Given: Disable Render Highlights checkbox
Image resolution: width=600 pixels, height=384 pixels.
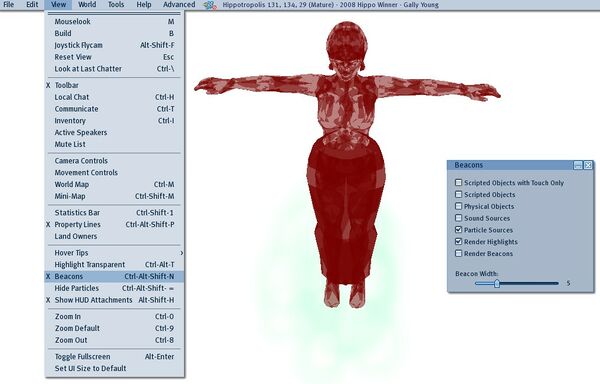Looking at the screenshot, I should 458,241.
